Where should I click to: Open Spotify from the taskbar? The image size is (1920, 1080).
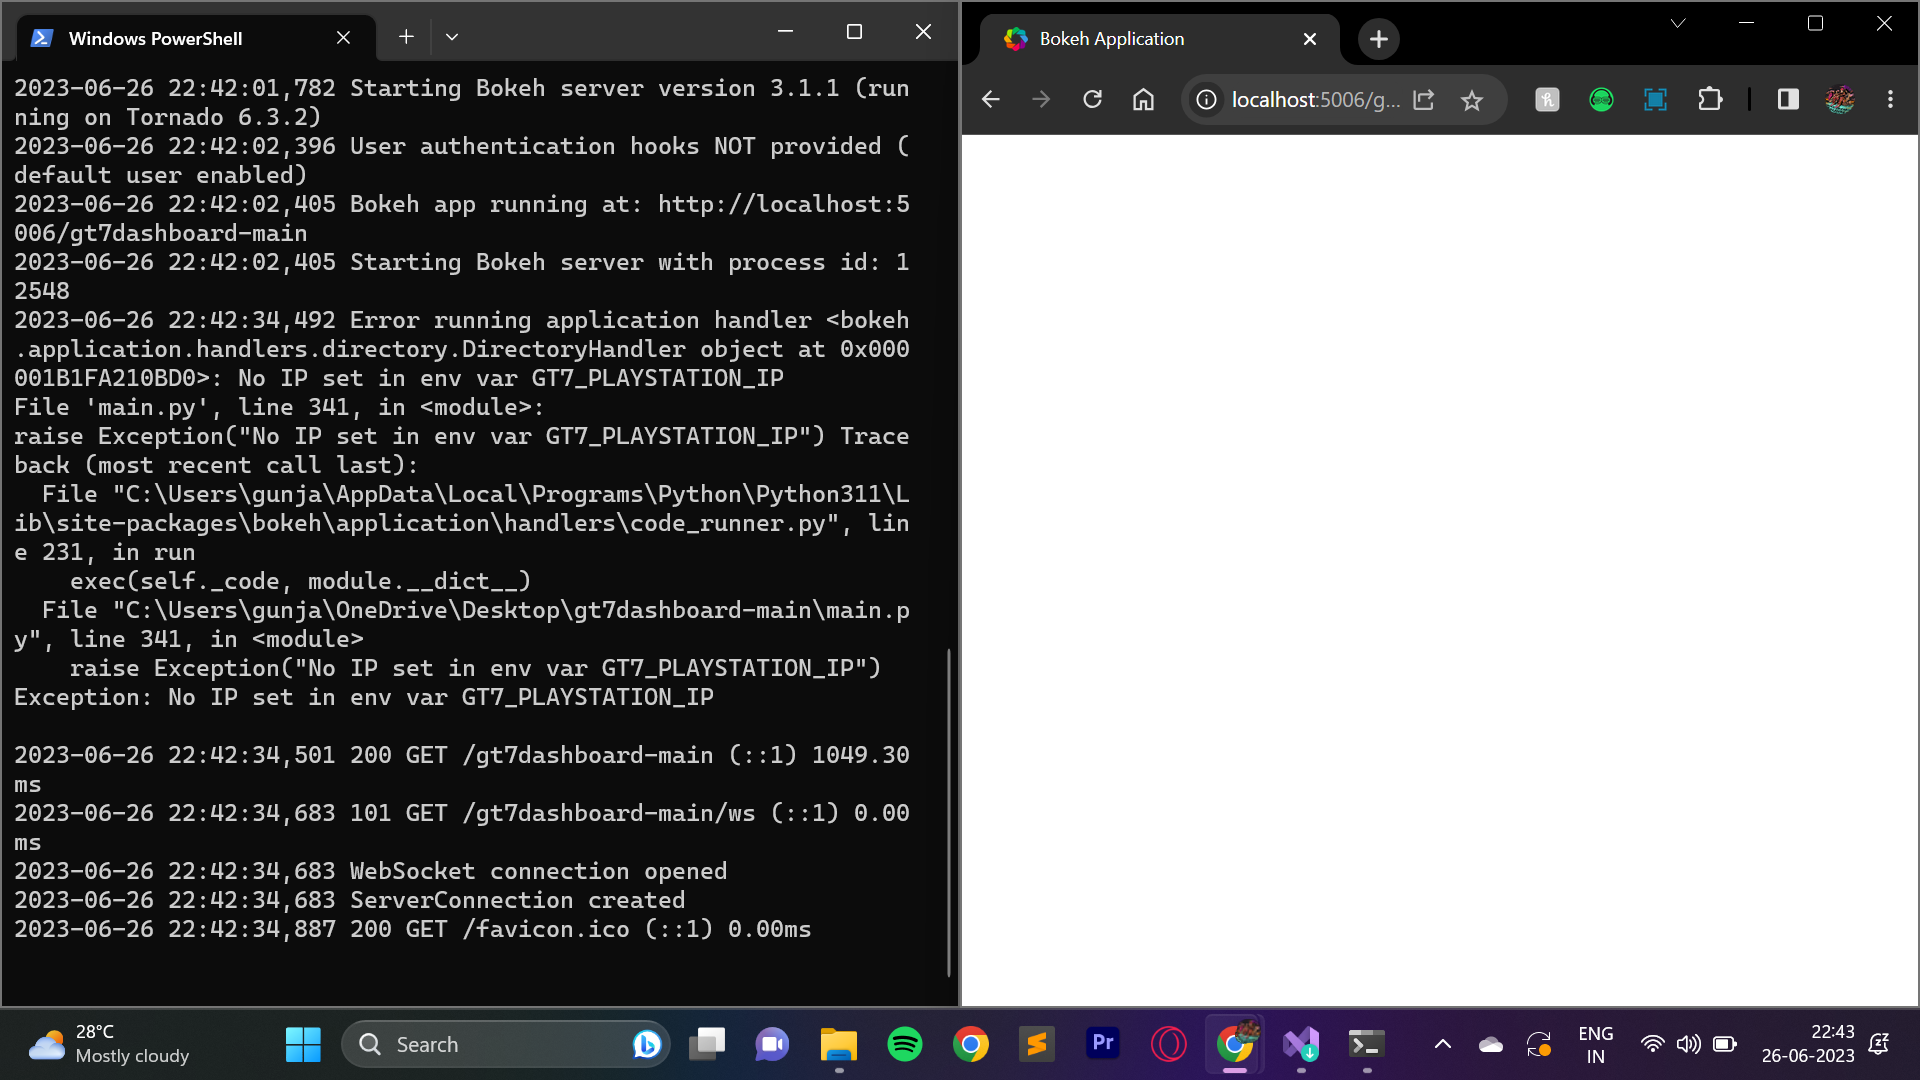[905, 1043]
